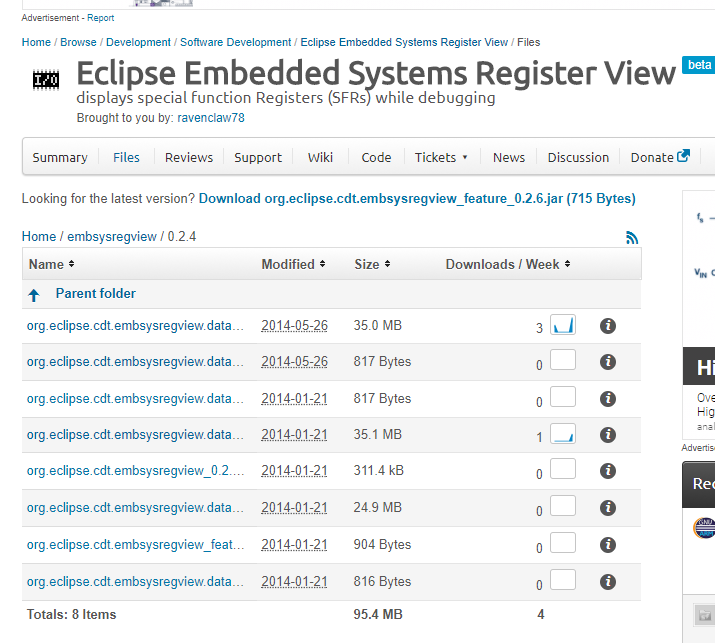Screen dimensions: 715x643
Task: Sort files by Modified date
Action: pyautogui.click(x=294, y=264)
